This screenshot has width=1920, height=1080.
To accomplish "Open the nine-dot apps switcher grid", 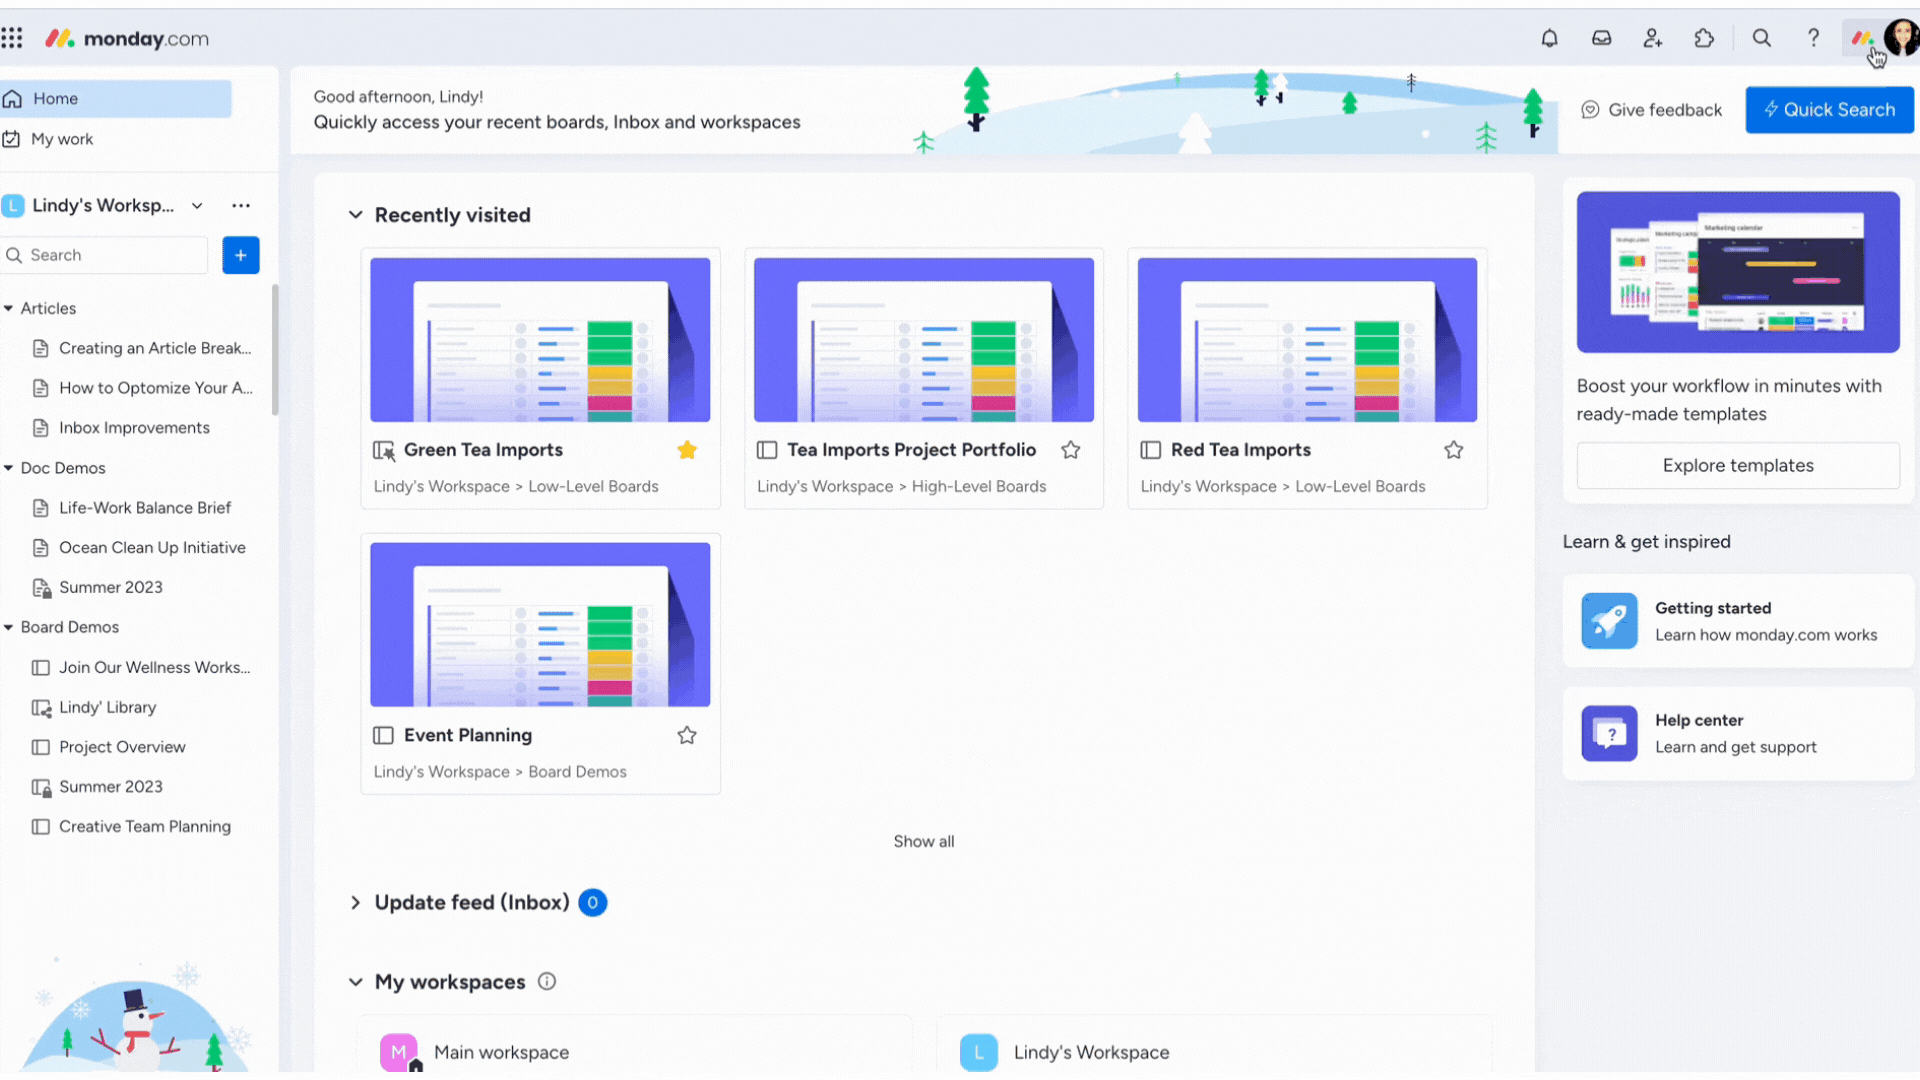I will click(x=12, y=38).
